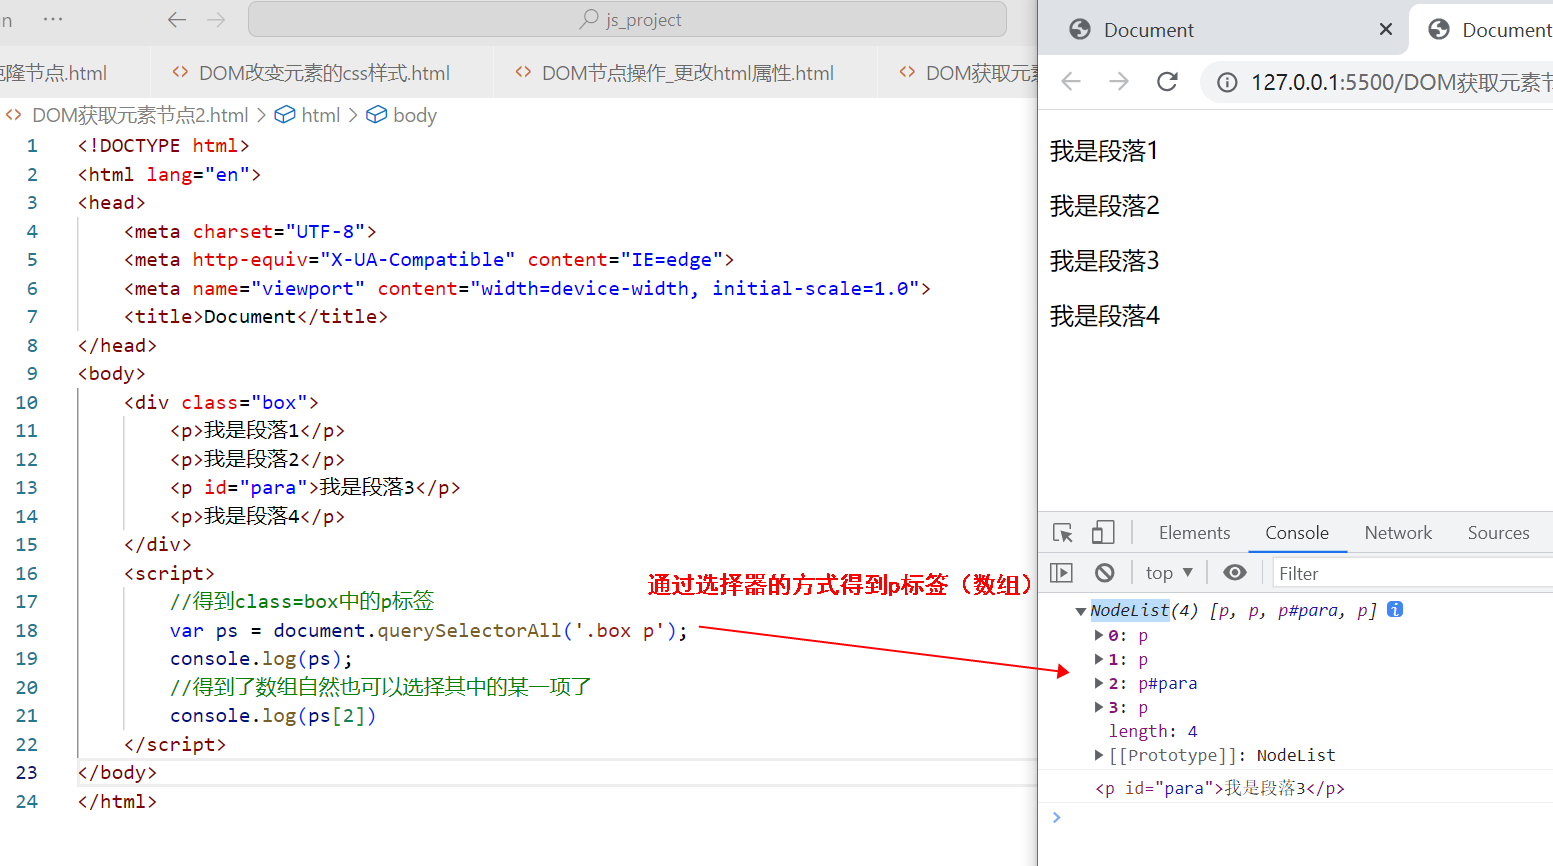The image size is (1553, 866).
Task: Expand the 0: p entry
Action: coord(1099,635)
